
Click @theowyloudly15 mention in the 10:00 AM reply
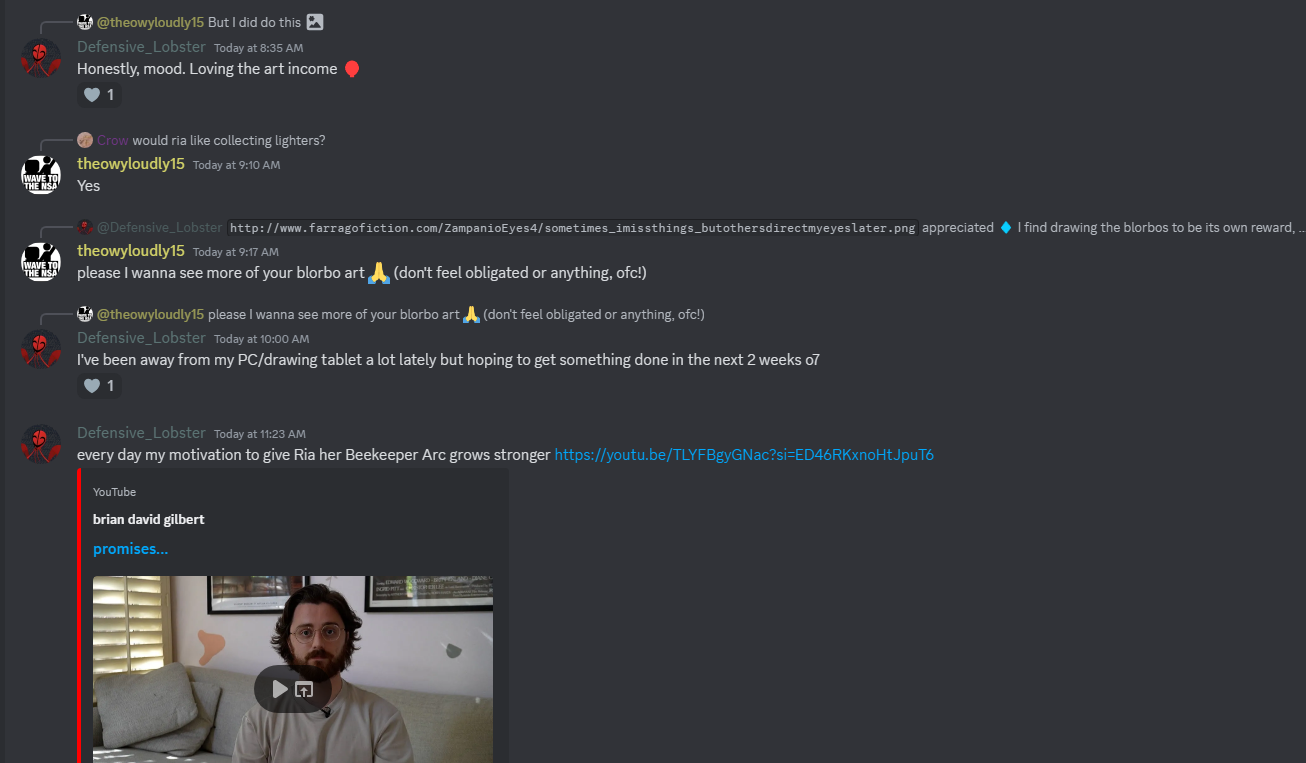[150, 314]
